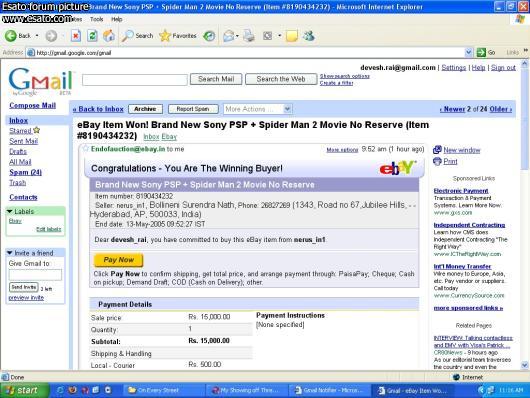Click the Refresh page icon
Image resolution: width=530 pixels, height=398 pixels.
click(92, 36)
